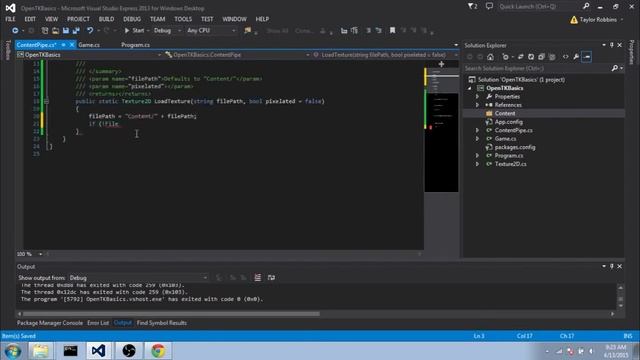
Task: Open the Find Symbol Results tab
Action: click(x=162, y=323)
